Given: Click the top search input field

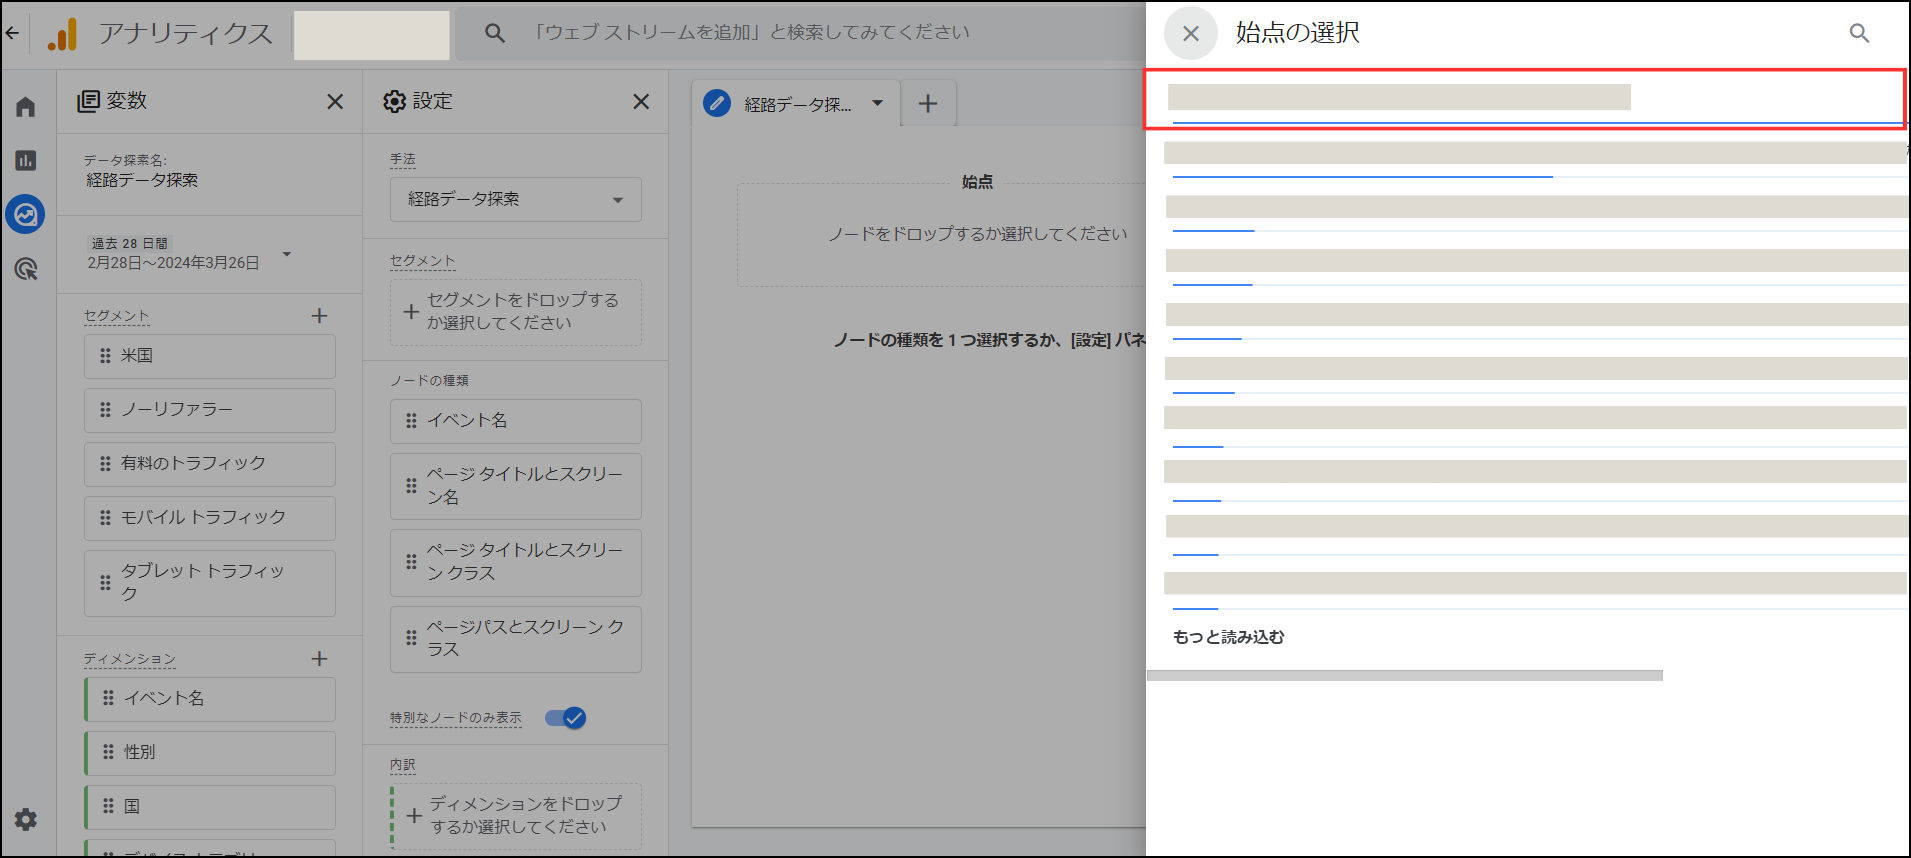Looking at the screenshot, I should [800, 33].
